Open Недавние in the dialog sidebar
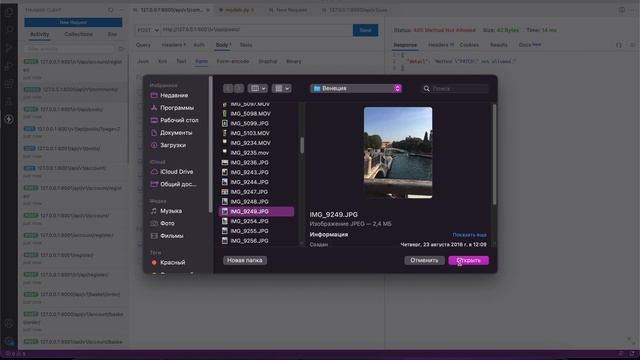This screenshot has width=640, height=360. click(170, 95)
